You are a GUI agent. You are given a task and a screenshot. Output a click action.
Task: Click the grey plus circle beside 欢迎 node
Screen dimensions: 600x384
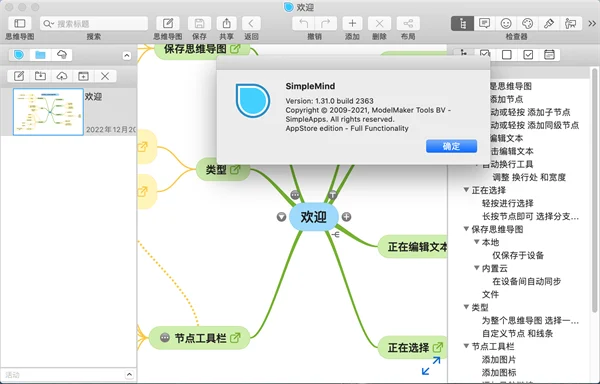[346, 217]
